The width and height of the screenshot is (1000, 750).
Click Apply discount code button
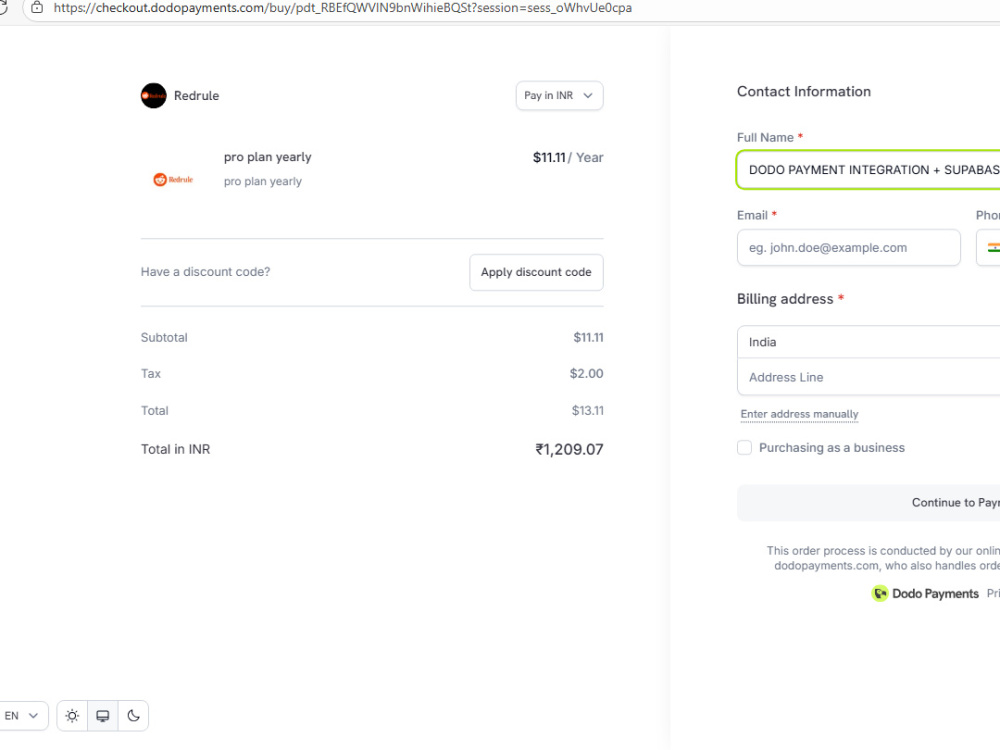tap(536, 272)
